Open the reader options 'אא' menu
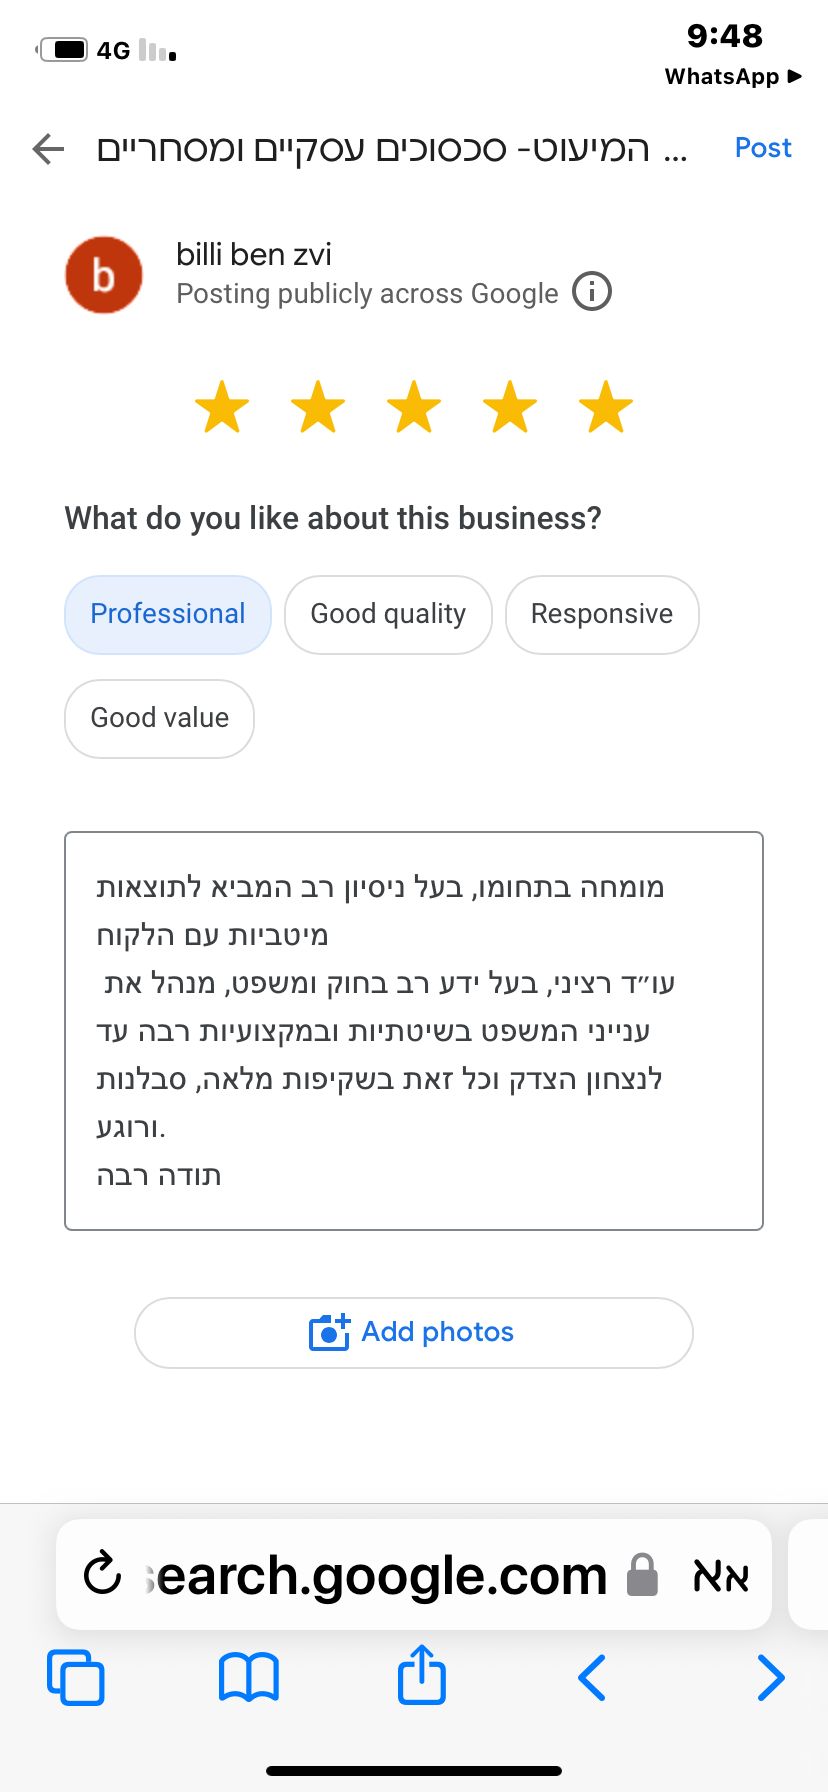This screenshot has width=828, height=1792. pyautogui.click(x=721, y=1576)
